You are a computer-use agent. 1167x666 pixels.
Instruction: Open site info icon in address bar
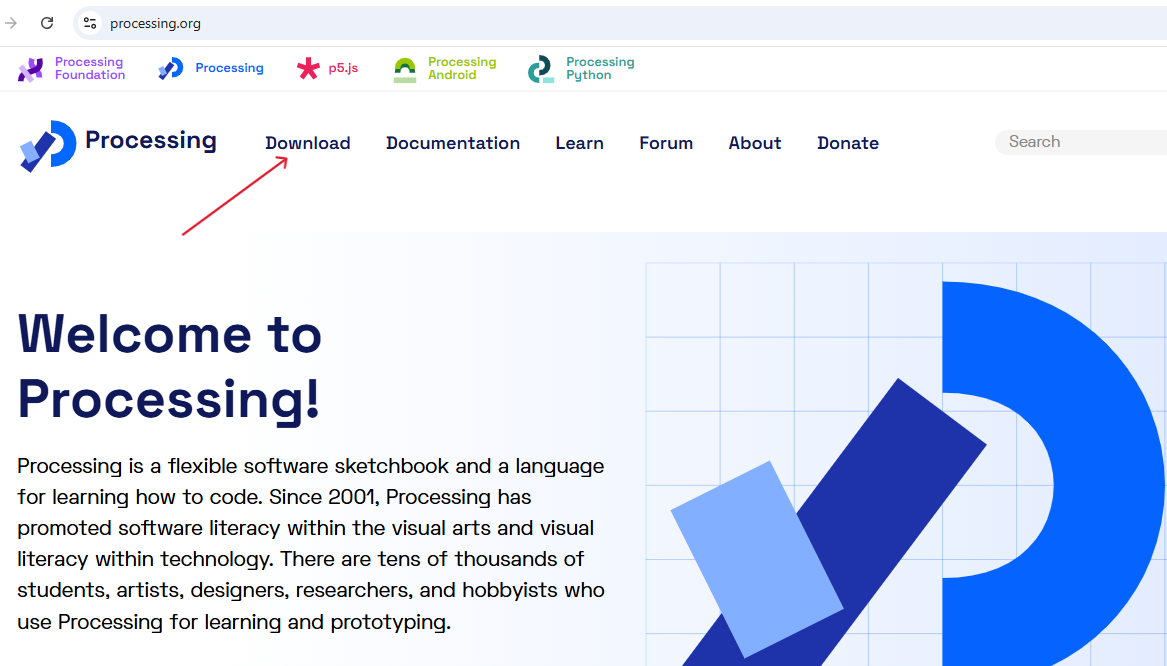coord(90,23)
